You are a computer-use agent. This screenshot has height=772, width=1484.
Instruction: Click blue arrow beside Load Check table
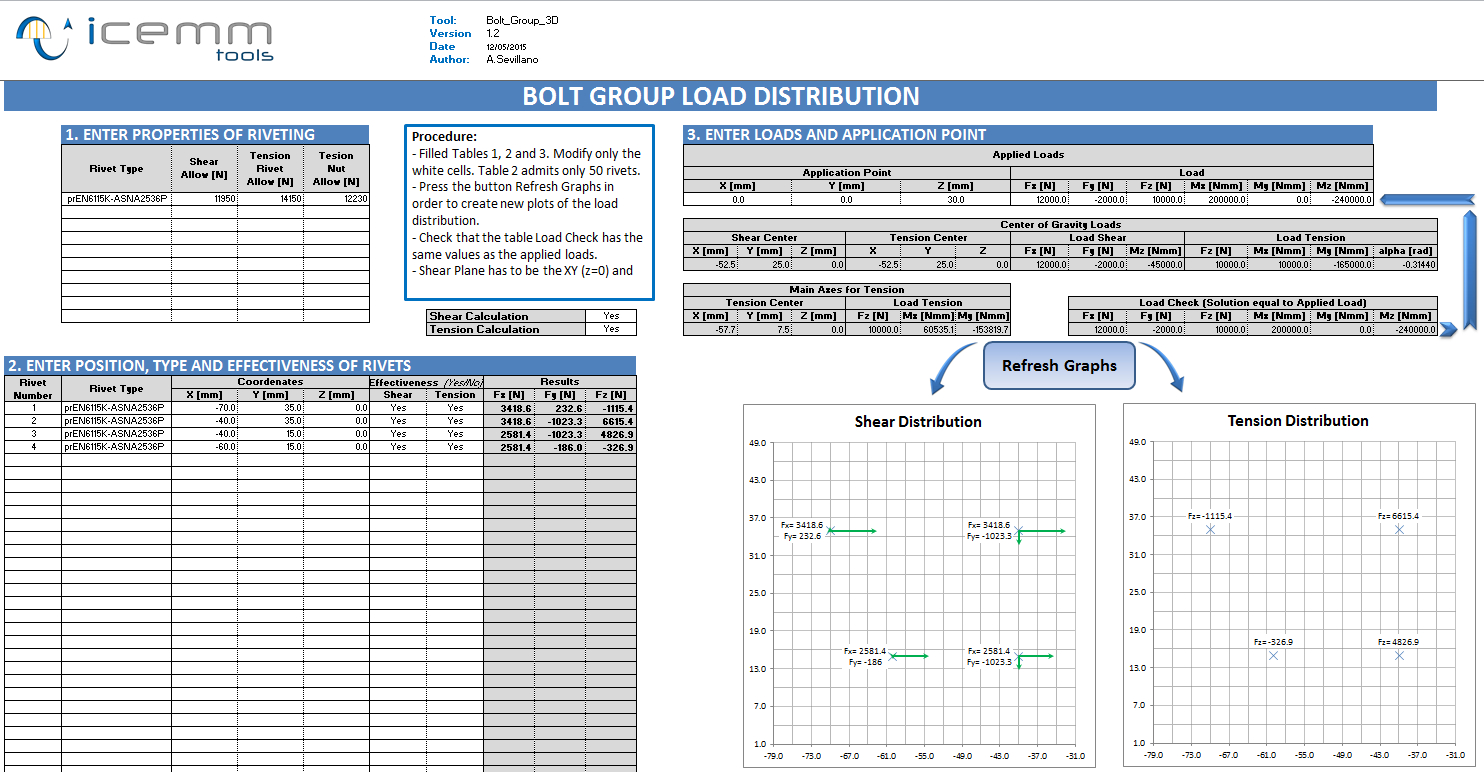[x=1447, y=330]
